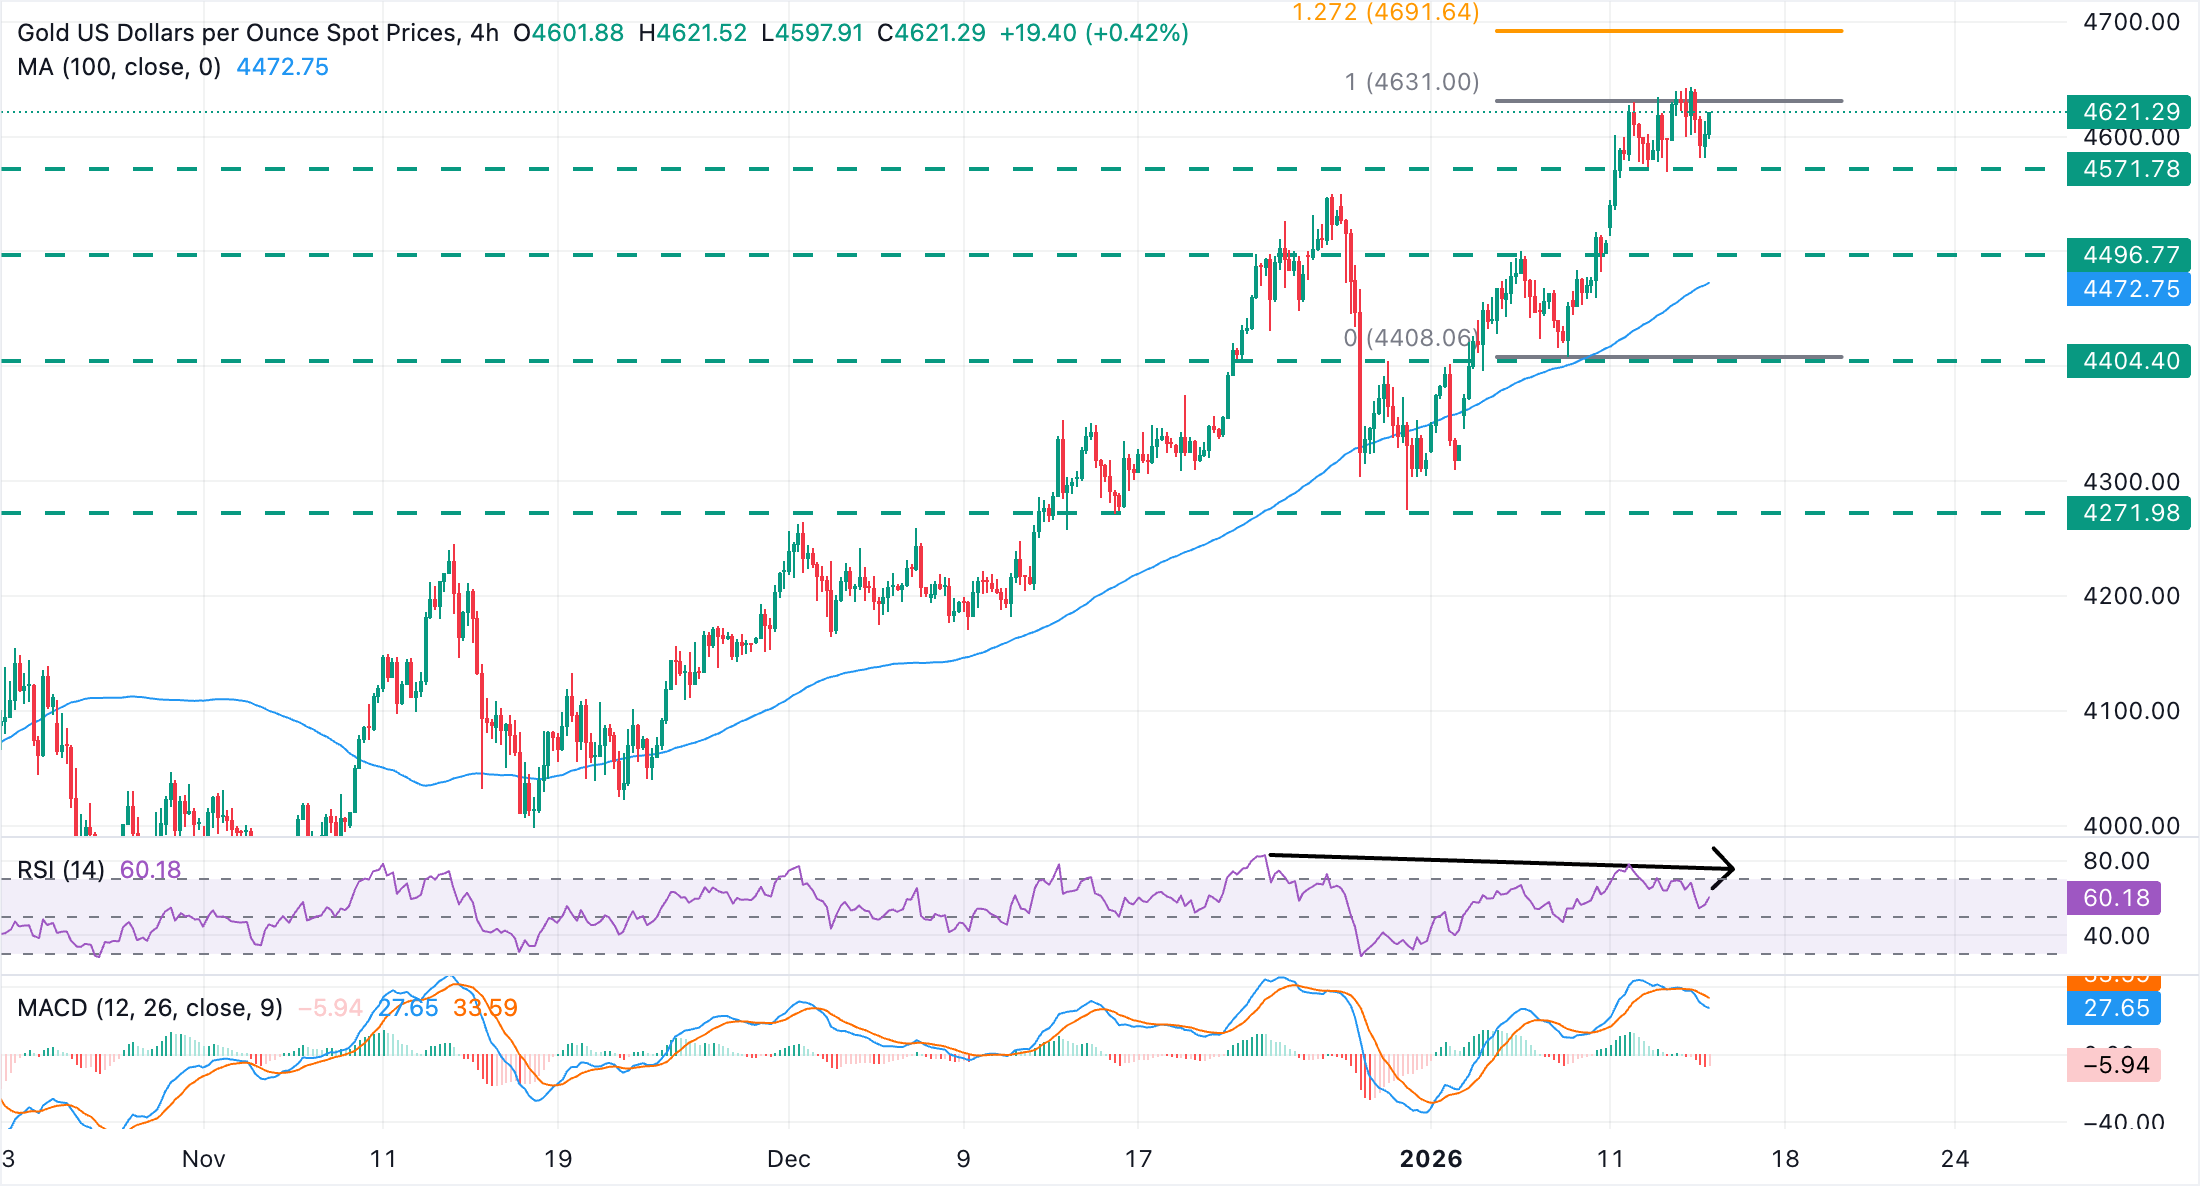The width and height of the screenshot is (2200, 1186).
Task: Select the 4621.29 last price tag
Action: tap(2128, 113)
